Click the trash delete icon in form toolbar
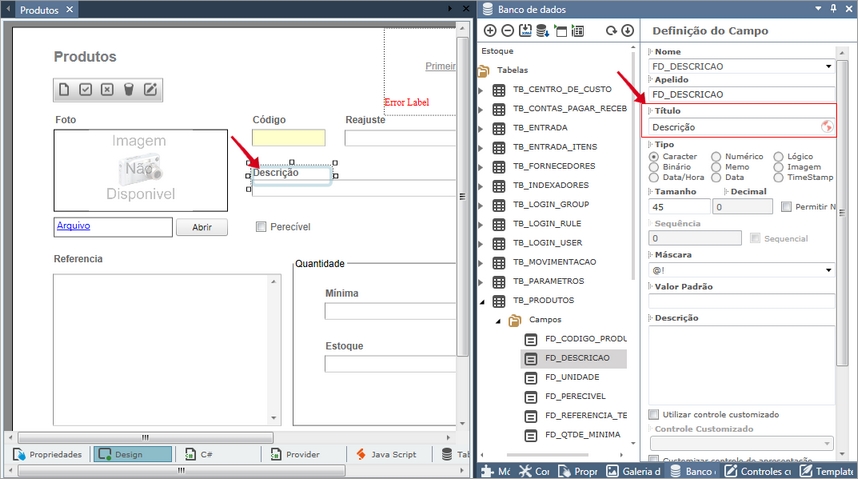 pos(128,90)
